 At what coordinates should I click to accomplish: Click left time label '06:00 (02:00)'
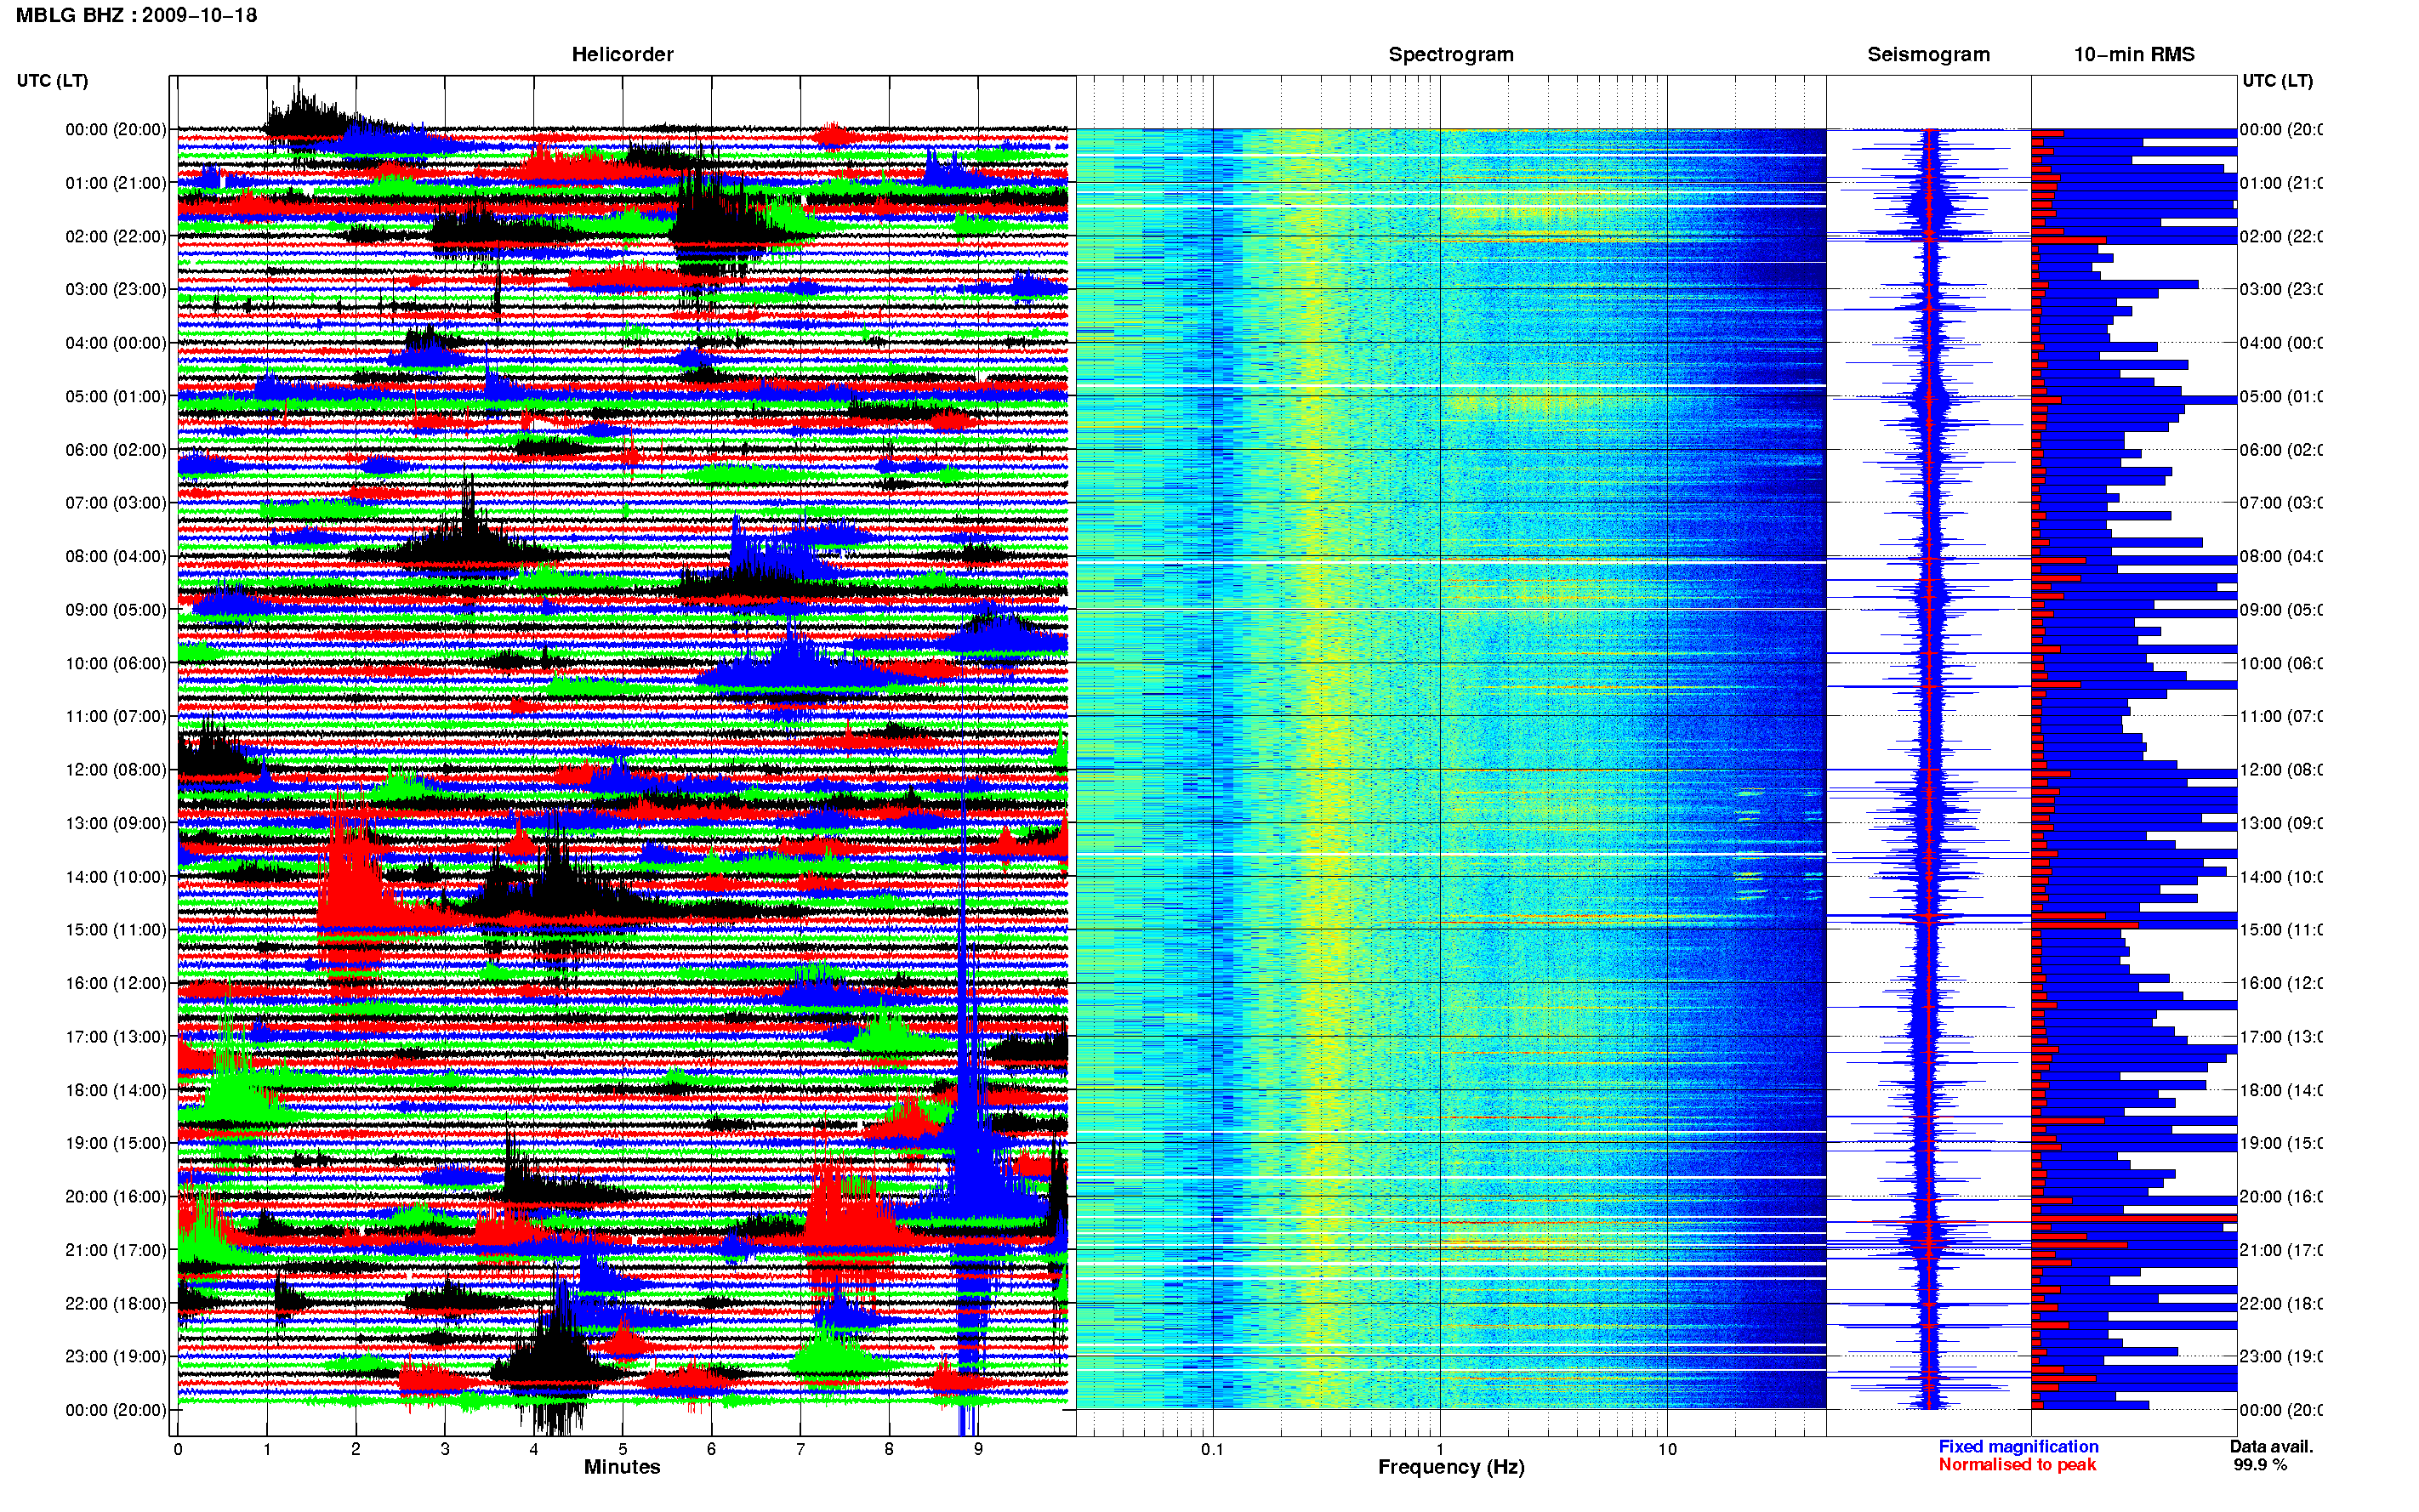[116, 450]
